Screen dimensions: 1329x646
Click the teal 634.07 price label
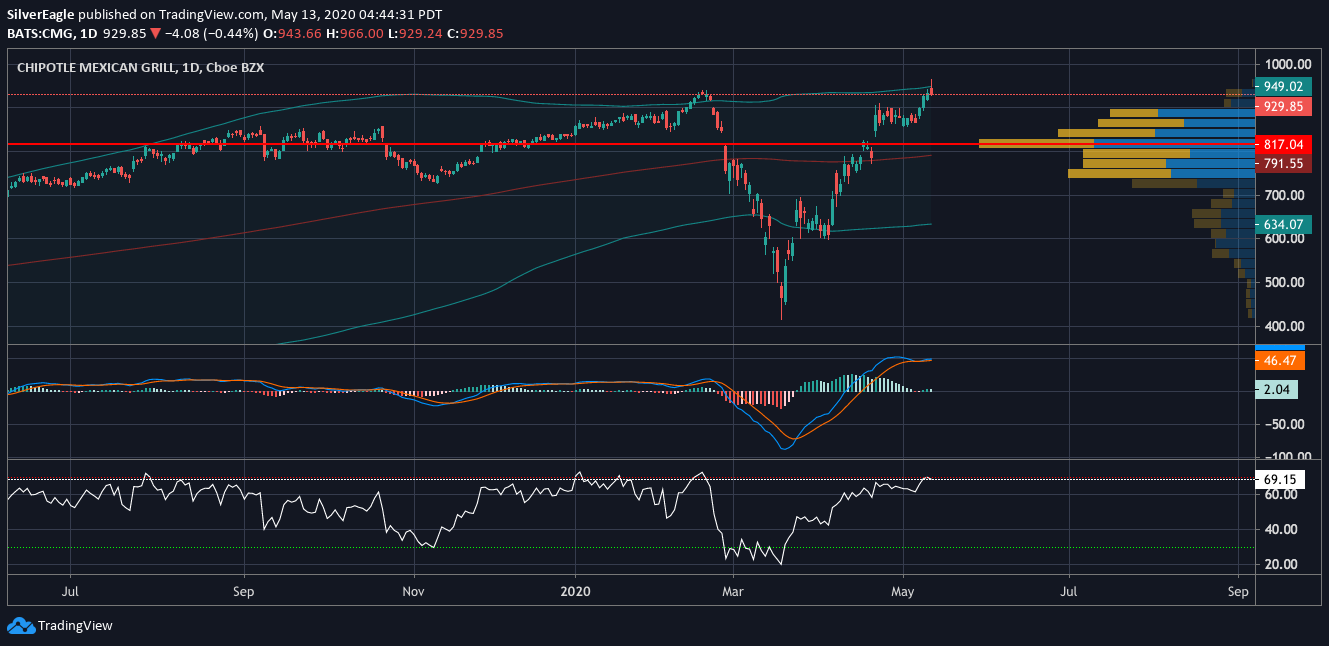pyautogui.click(x=1283, y=224)
